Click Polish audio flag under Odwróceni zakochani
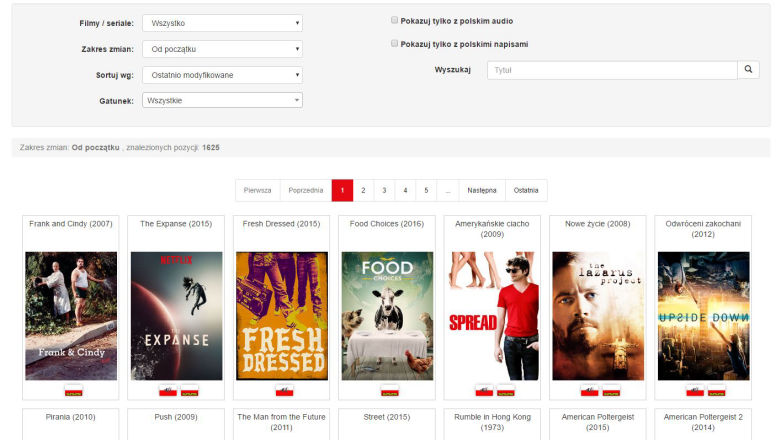 695,391
